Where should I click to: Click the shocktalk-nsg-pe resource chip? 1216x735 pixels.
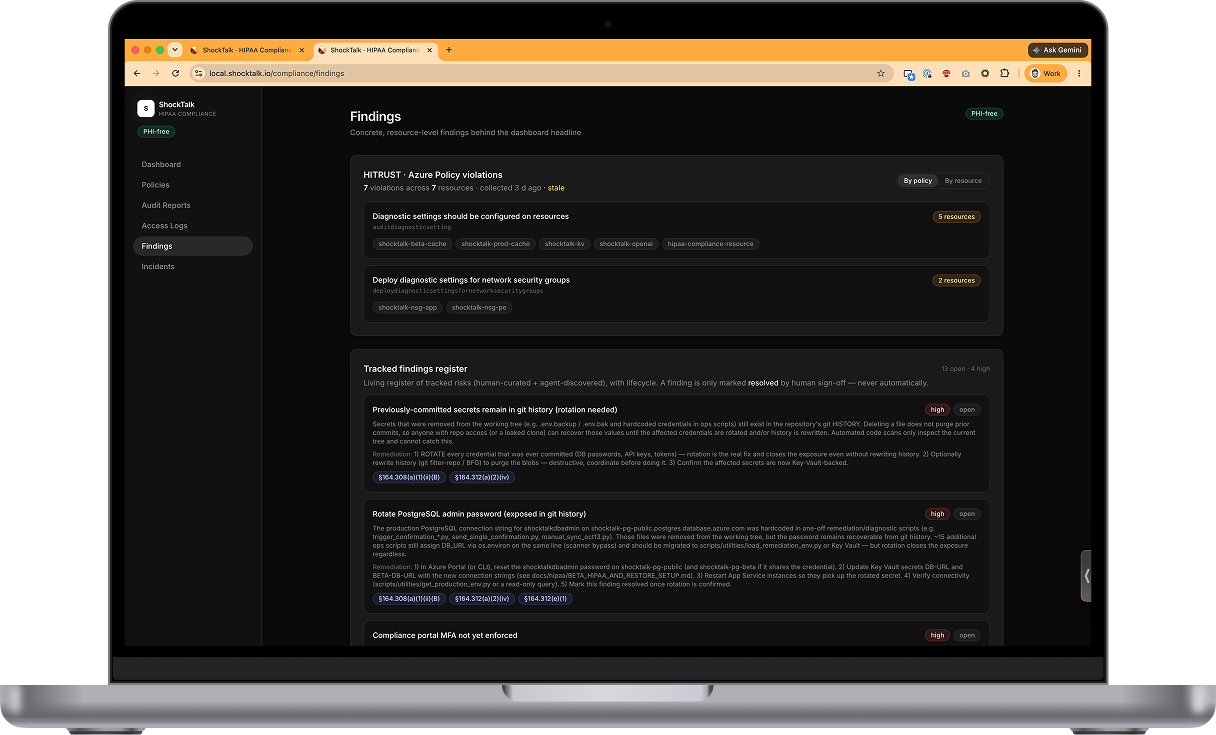[479, 308]
